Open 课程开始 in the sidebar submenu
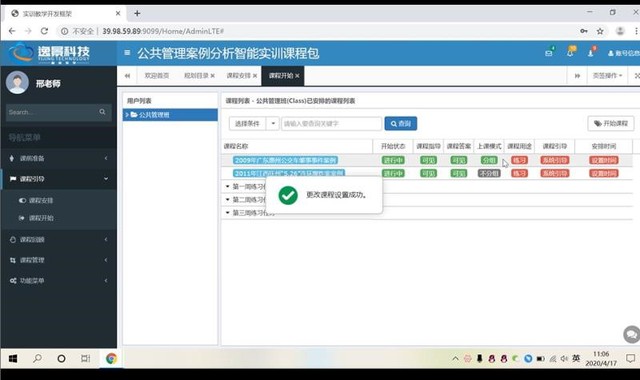The image size is (640, 380). pos(41,218)
